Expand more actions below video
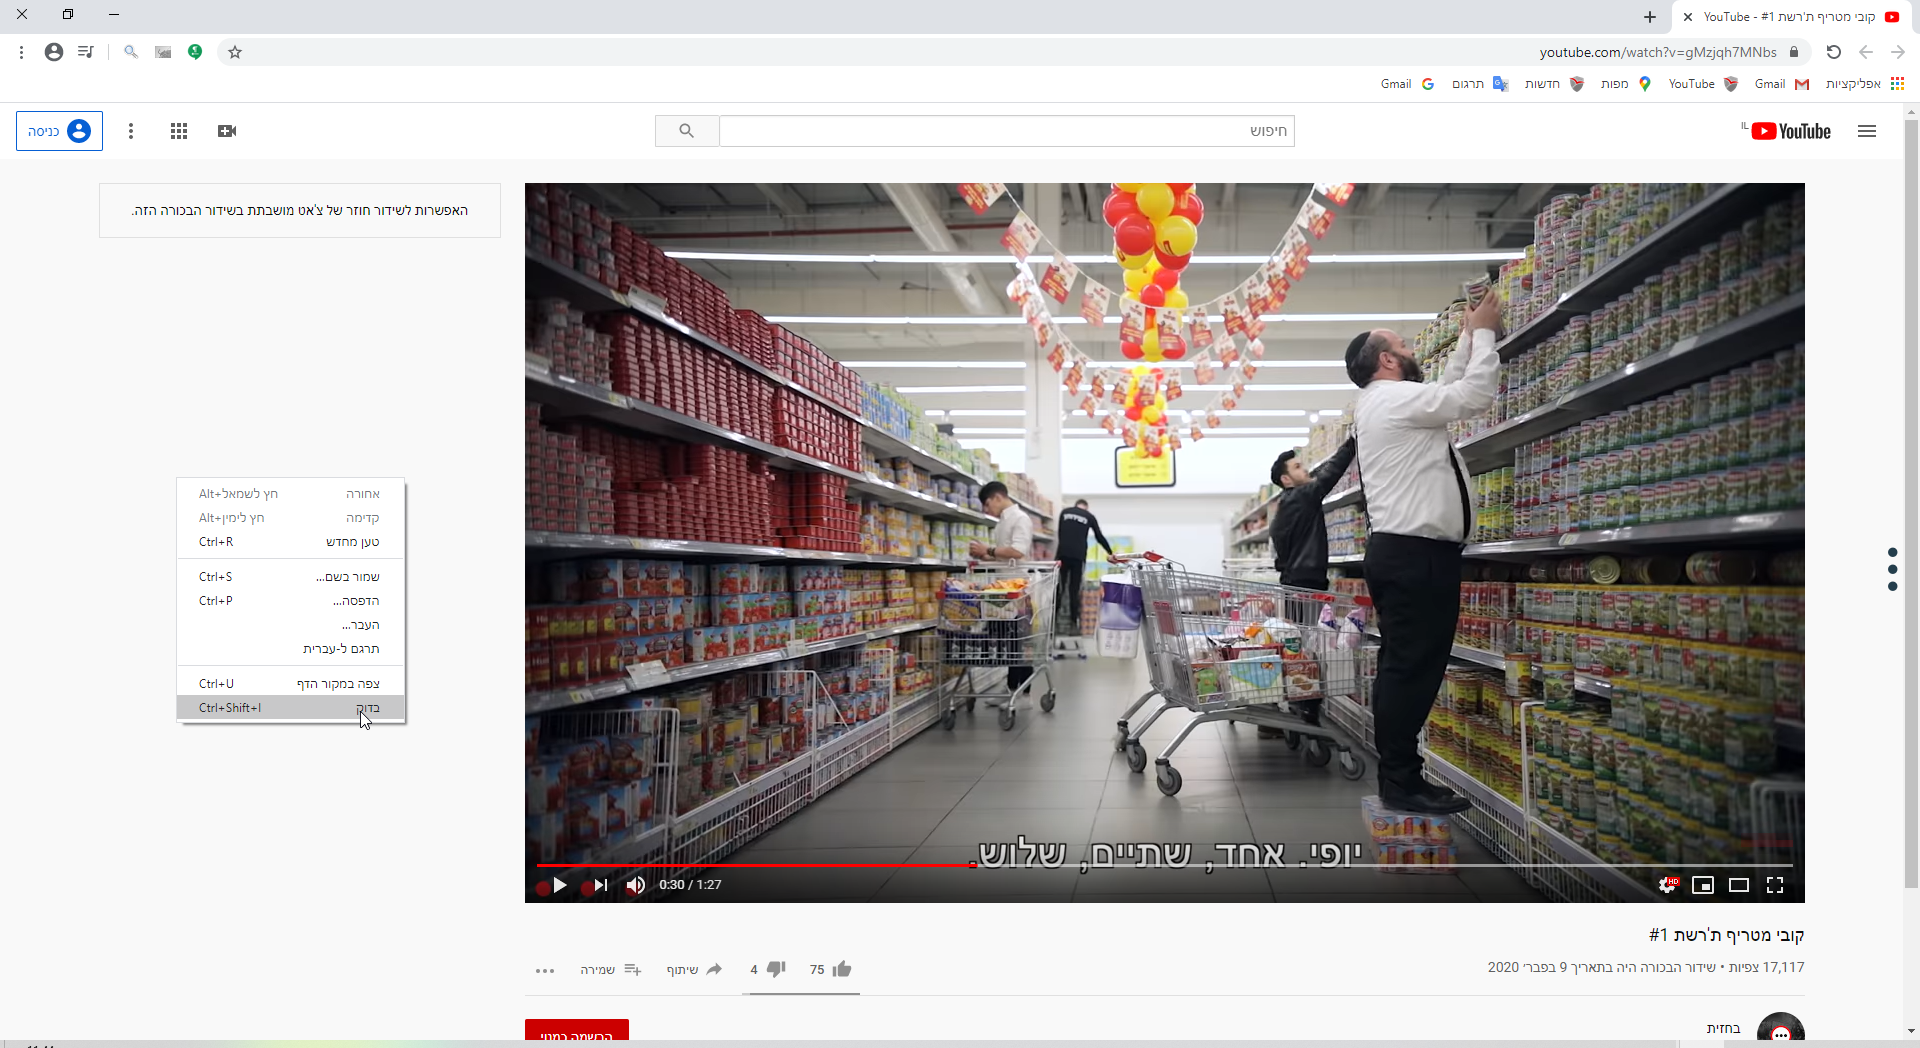This screenshot has width=1920, height=1048. (545, 970)
